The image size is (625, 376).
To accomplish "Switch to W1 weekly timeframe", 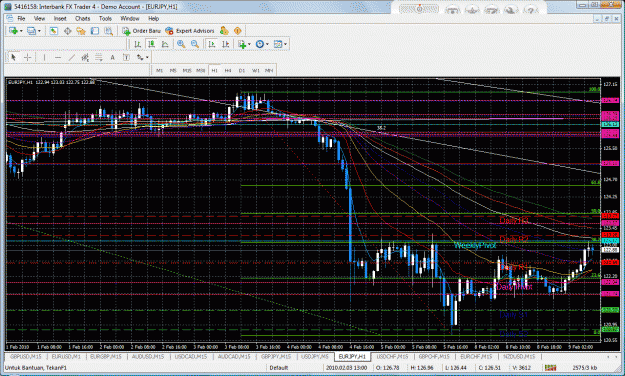I will 256,71.
